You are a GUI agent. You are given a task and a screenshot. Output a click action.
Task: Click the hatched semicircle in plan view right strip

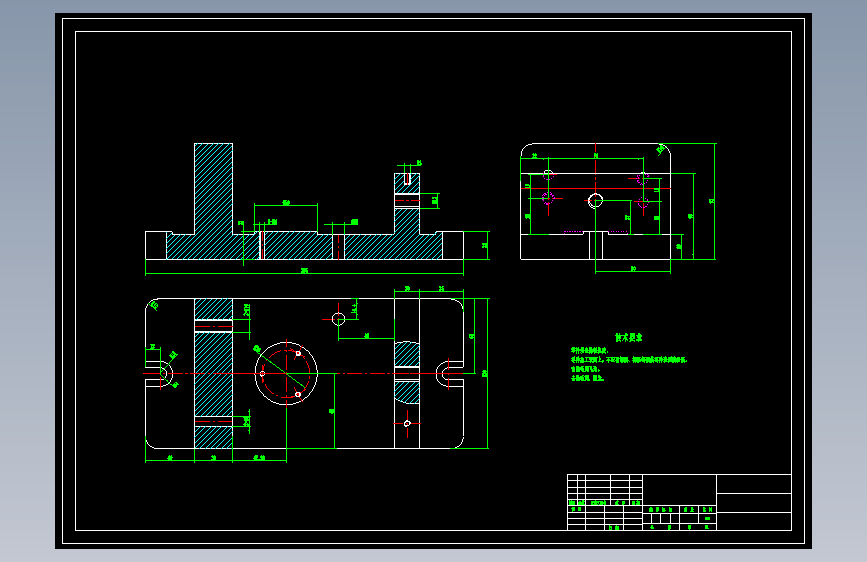click(407, 355)
